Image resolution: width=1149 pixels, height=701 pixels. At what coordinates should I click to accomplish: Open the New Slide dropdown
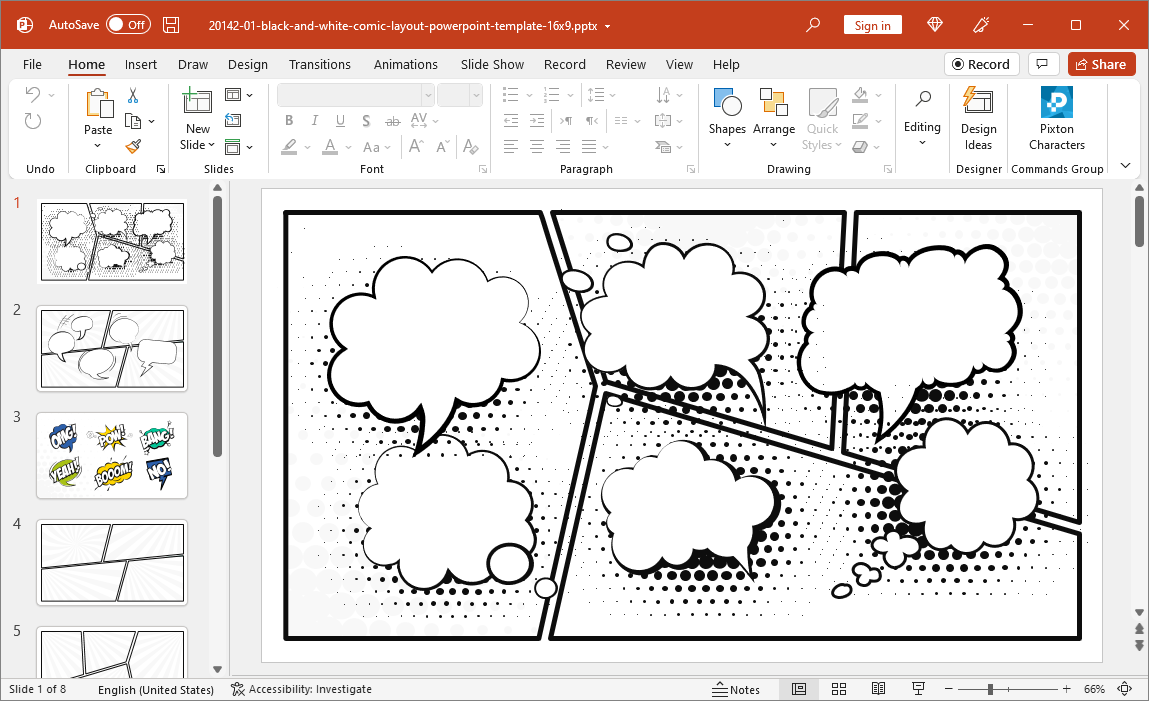196,145
